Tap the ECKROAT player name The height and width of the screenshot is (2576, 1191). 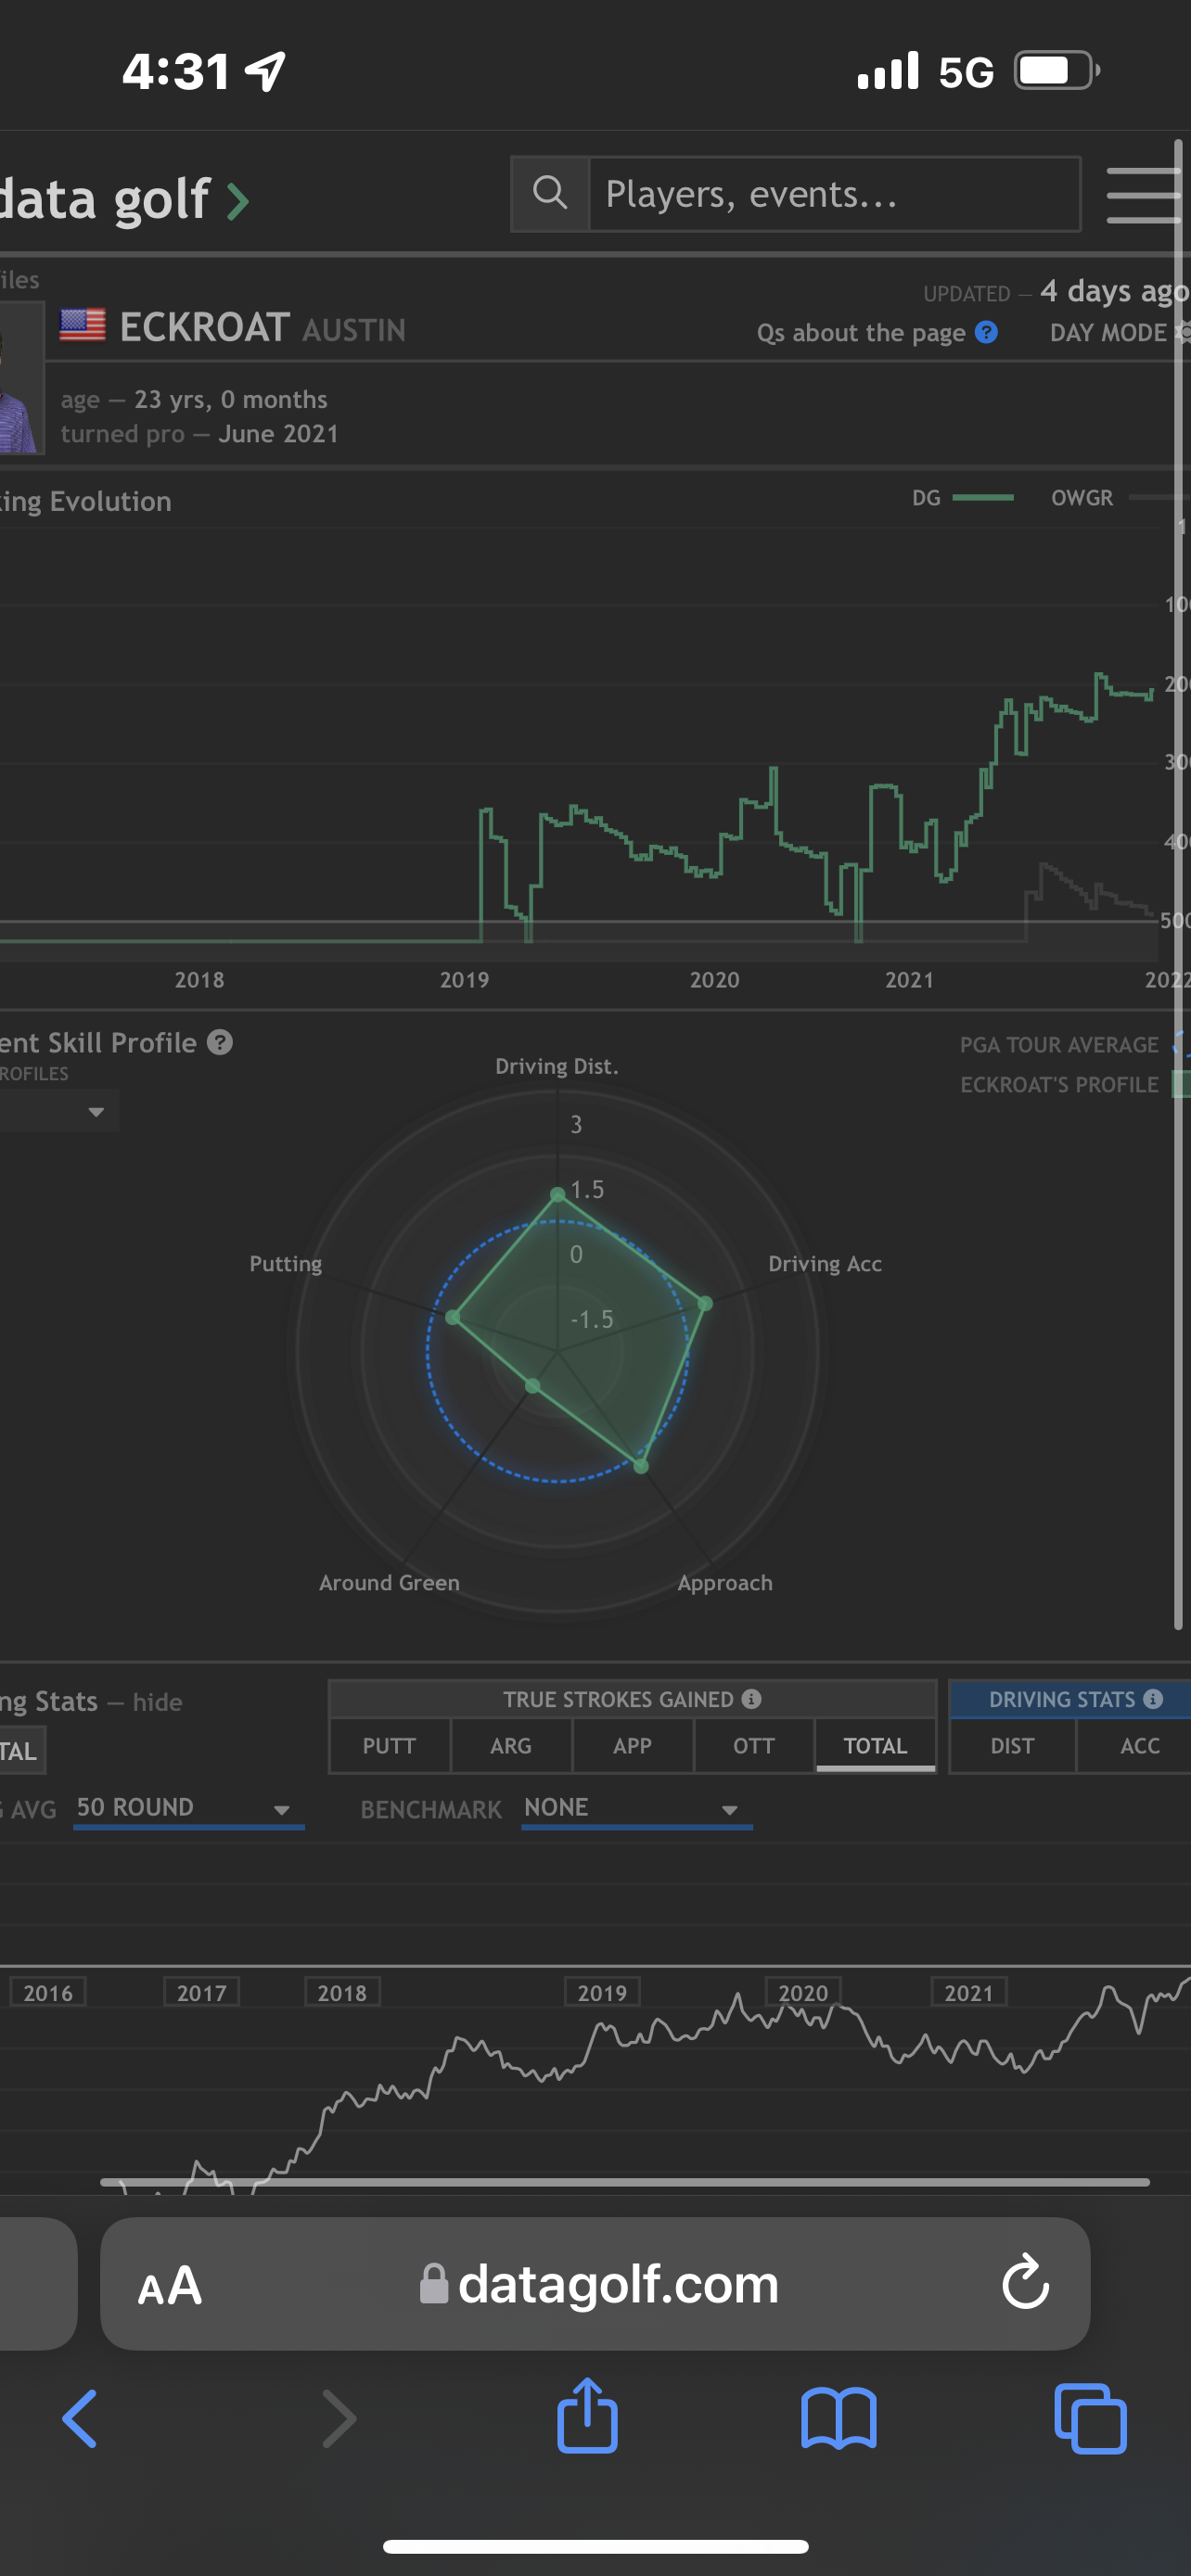tap(205, 327)
